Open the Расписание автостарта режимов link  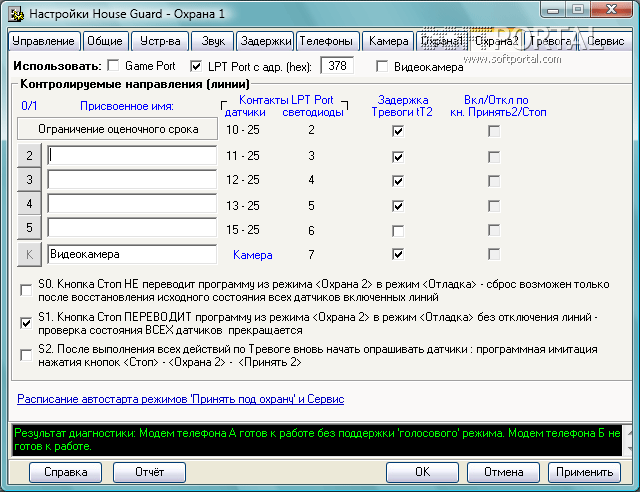[180, 399]
